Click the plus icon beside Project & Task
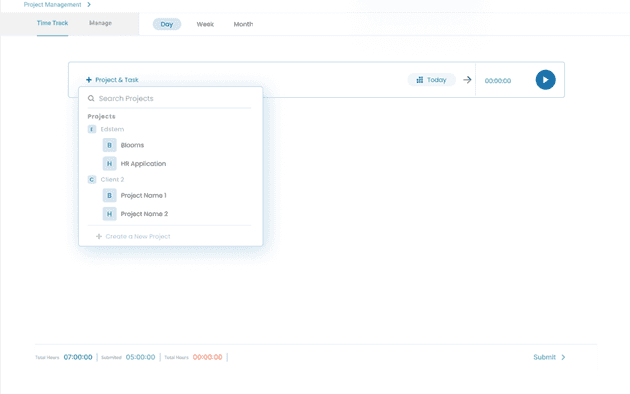The height and width of the screenshot is (394, 630). pos(89,80)
